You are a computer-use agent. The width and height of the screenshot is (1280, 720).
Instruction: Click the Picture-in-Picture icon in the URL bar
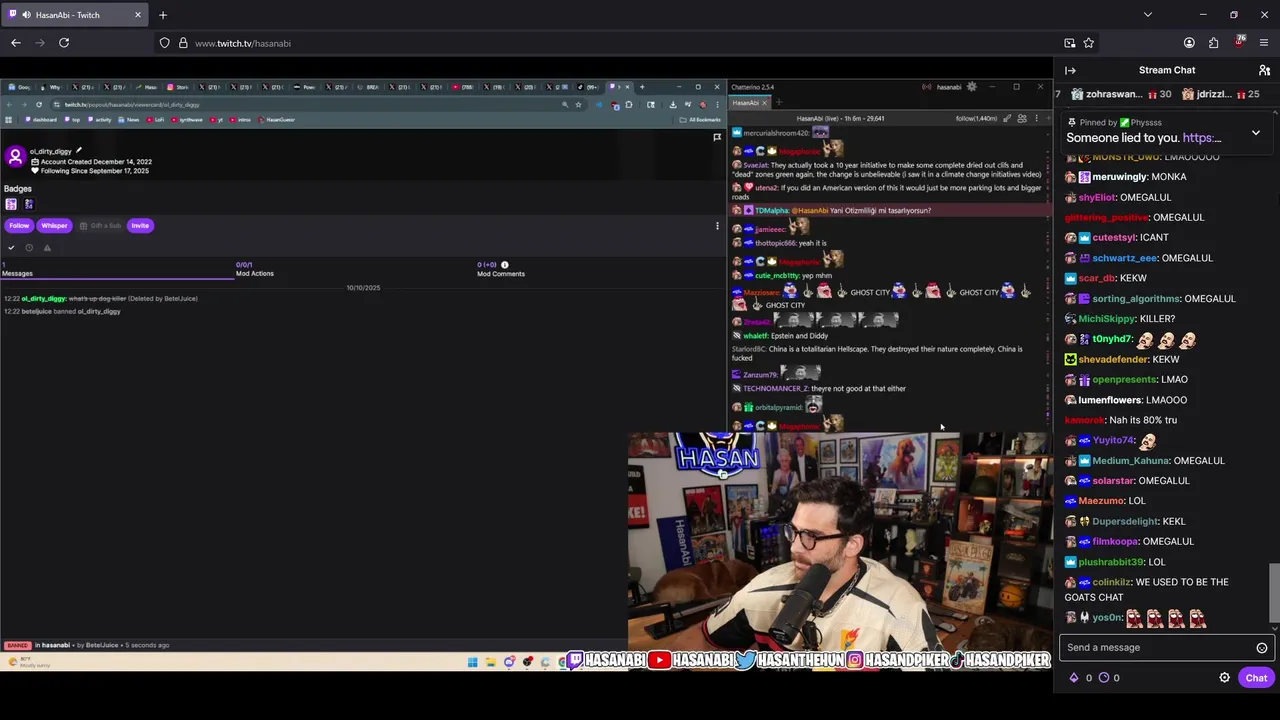(1070, 43)
